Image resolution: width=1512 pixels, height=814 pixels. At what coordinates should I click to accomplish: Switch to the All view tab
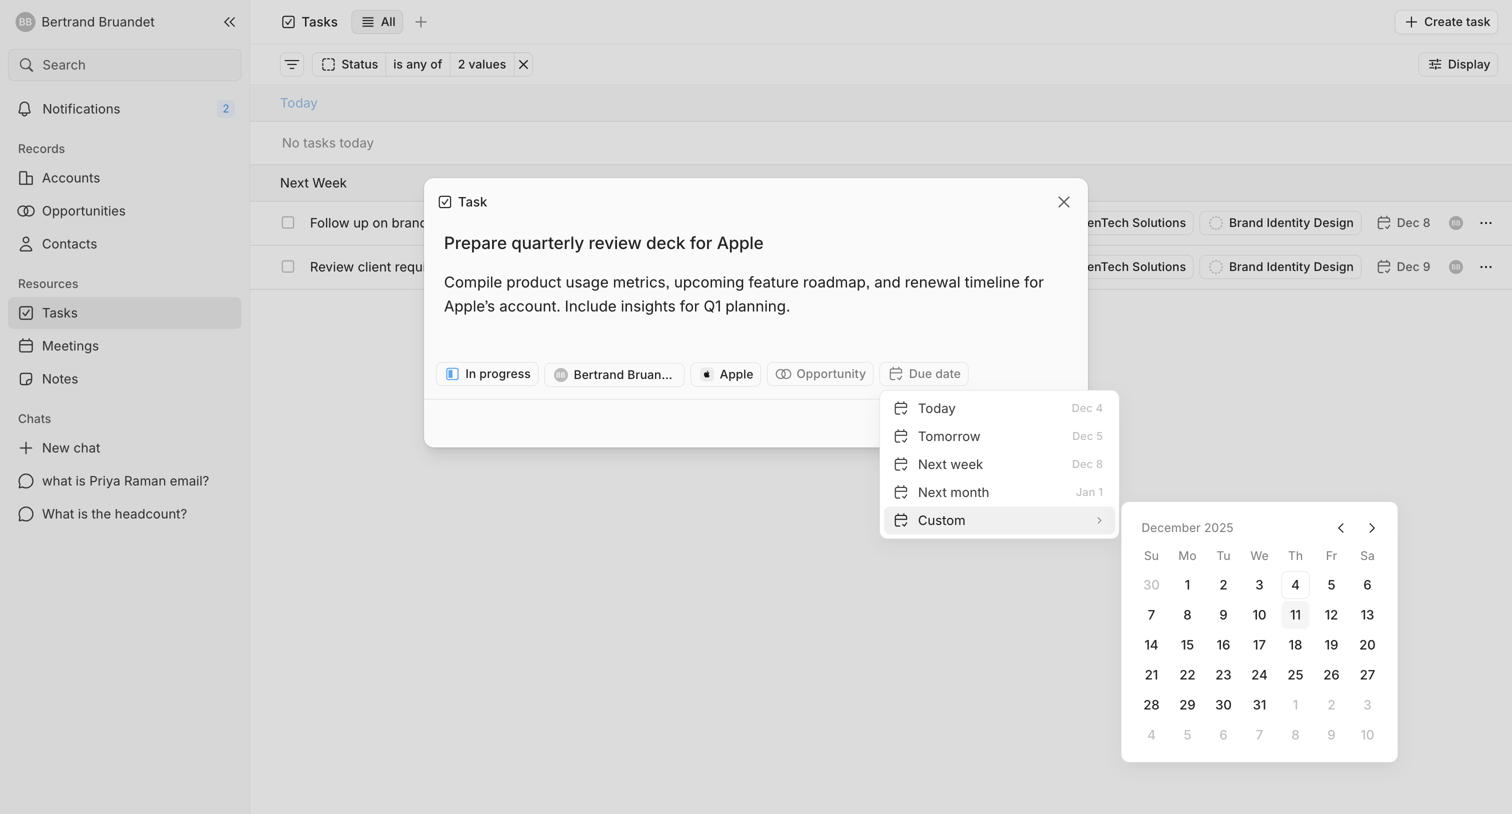point(377,22)
